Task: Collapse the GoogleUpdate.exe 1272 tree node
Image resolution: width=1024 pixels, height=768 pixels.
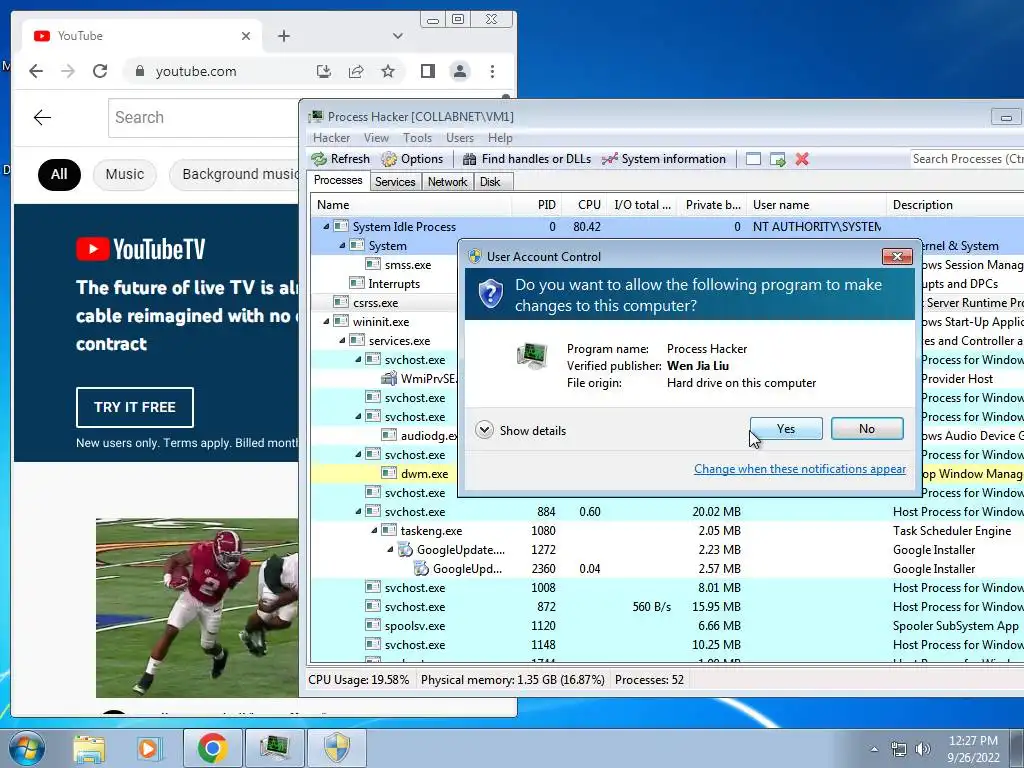Action: point(390,549)
